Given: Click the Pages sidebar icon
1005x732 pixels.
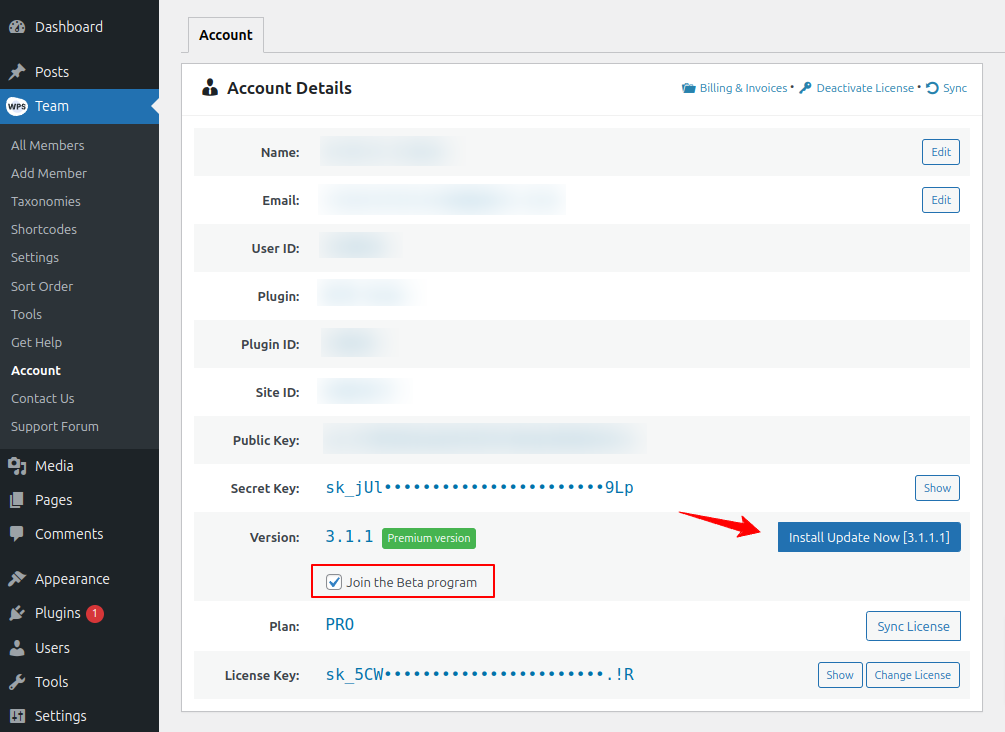Looking at the screenshot, I should pyautogui.click(x=17, y=499).
